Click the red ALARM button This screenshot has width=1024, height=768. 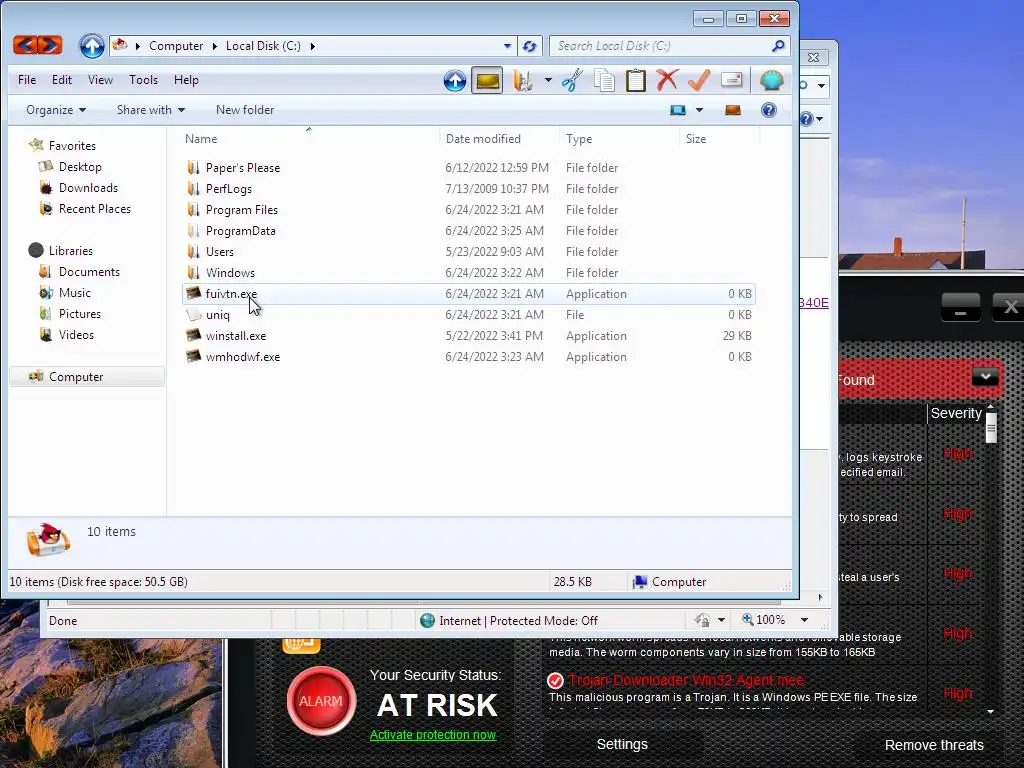pos(321,701)
